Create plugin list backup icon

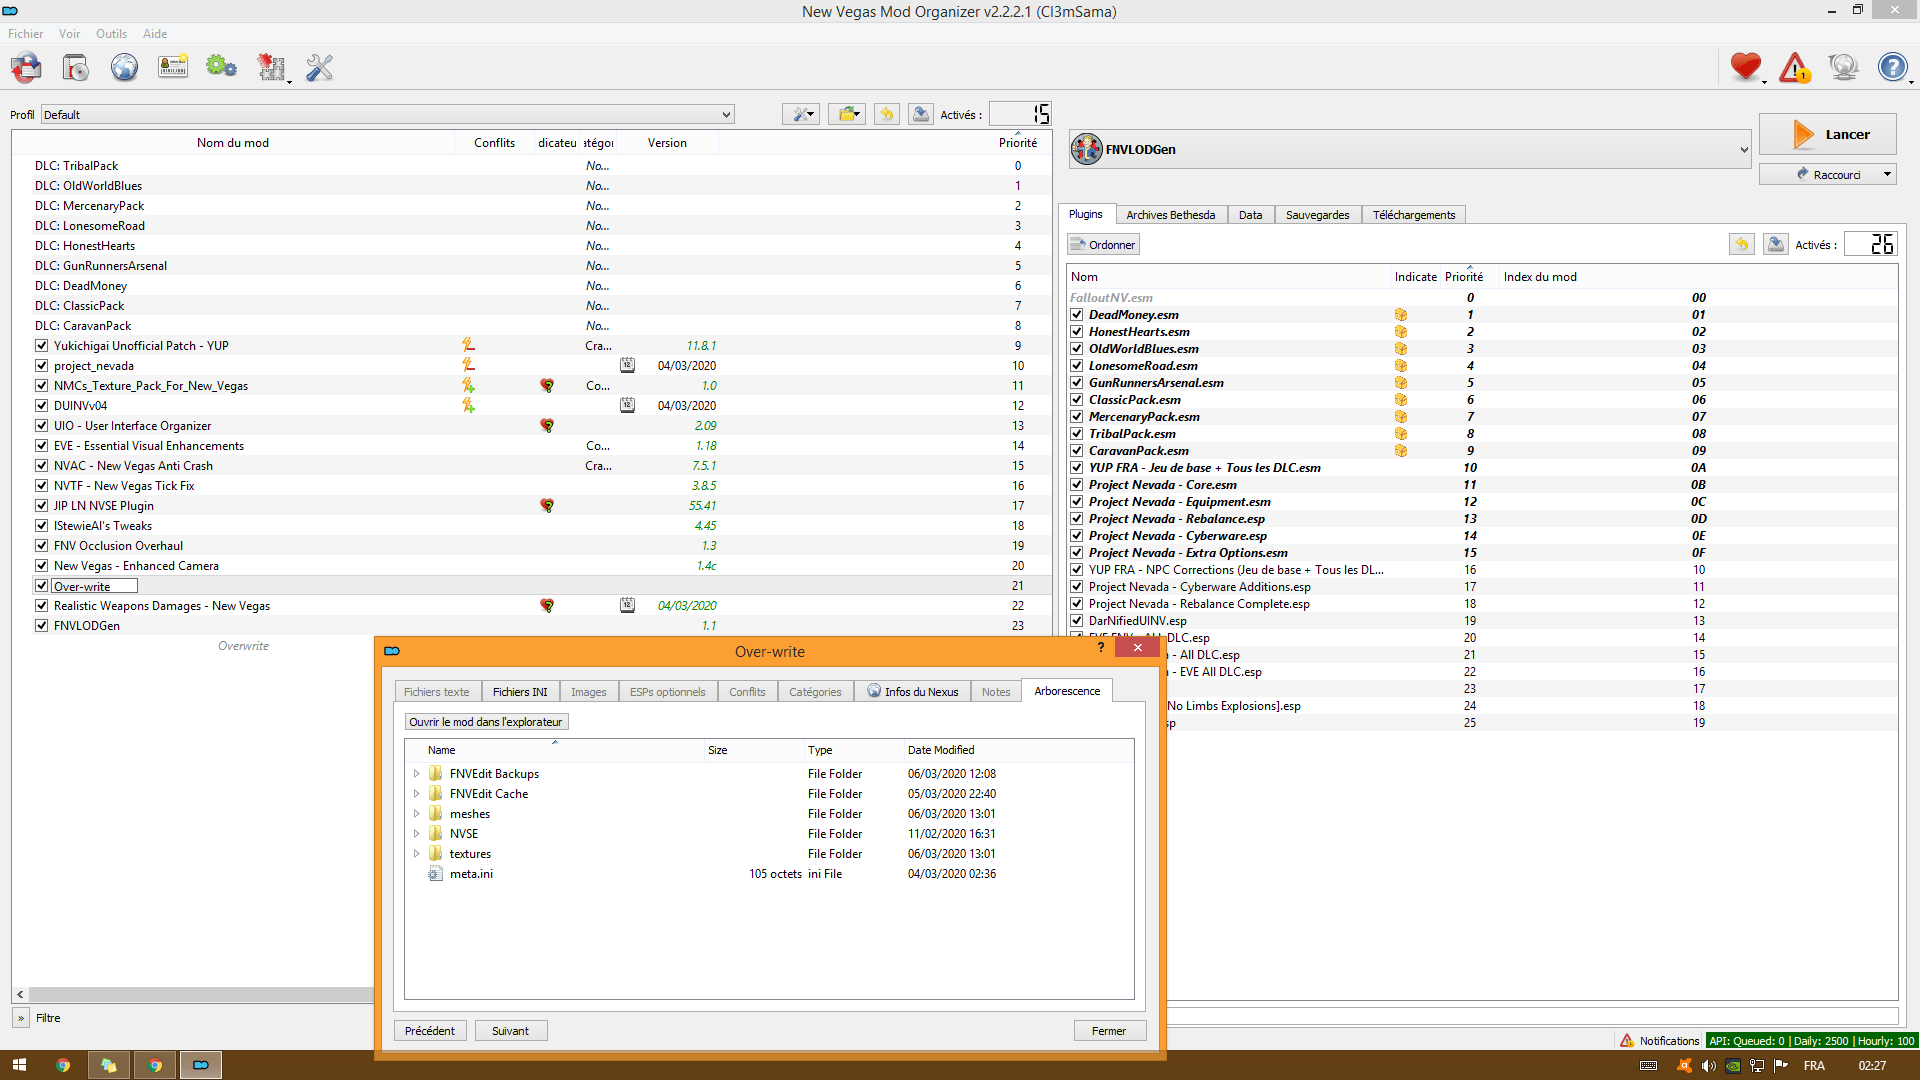(1776, 244)
